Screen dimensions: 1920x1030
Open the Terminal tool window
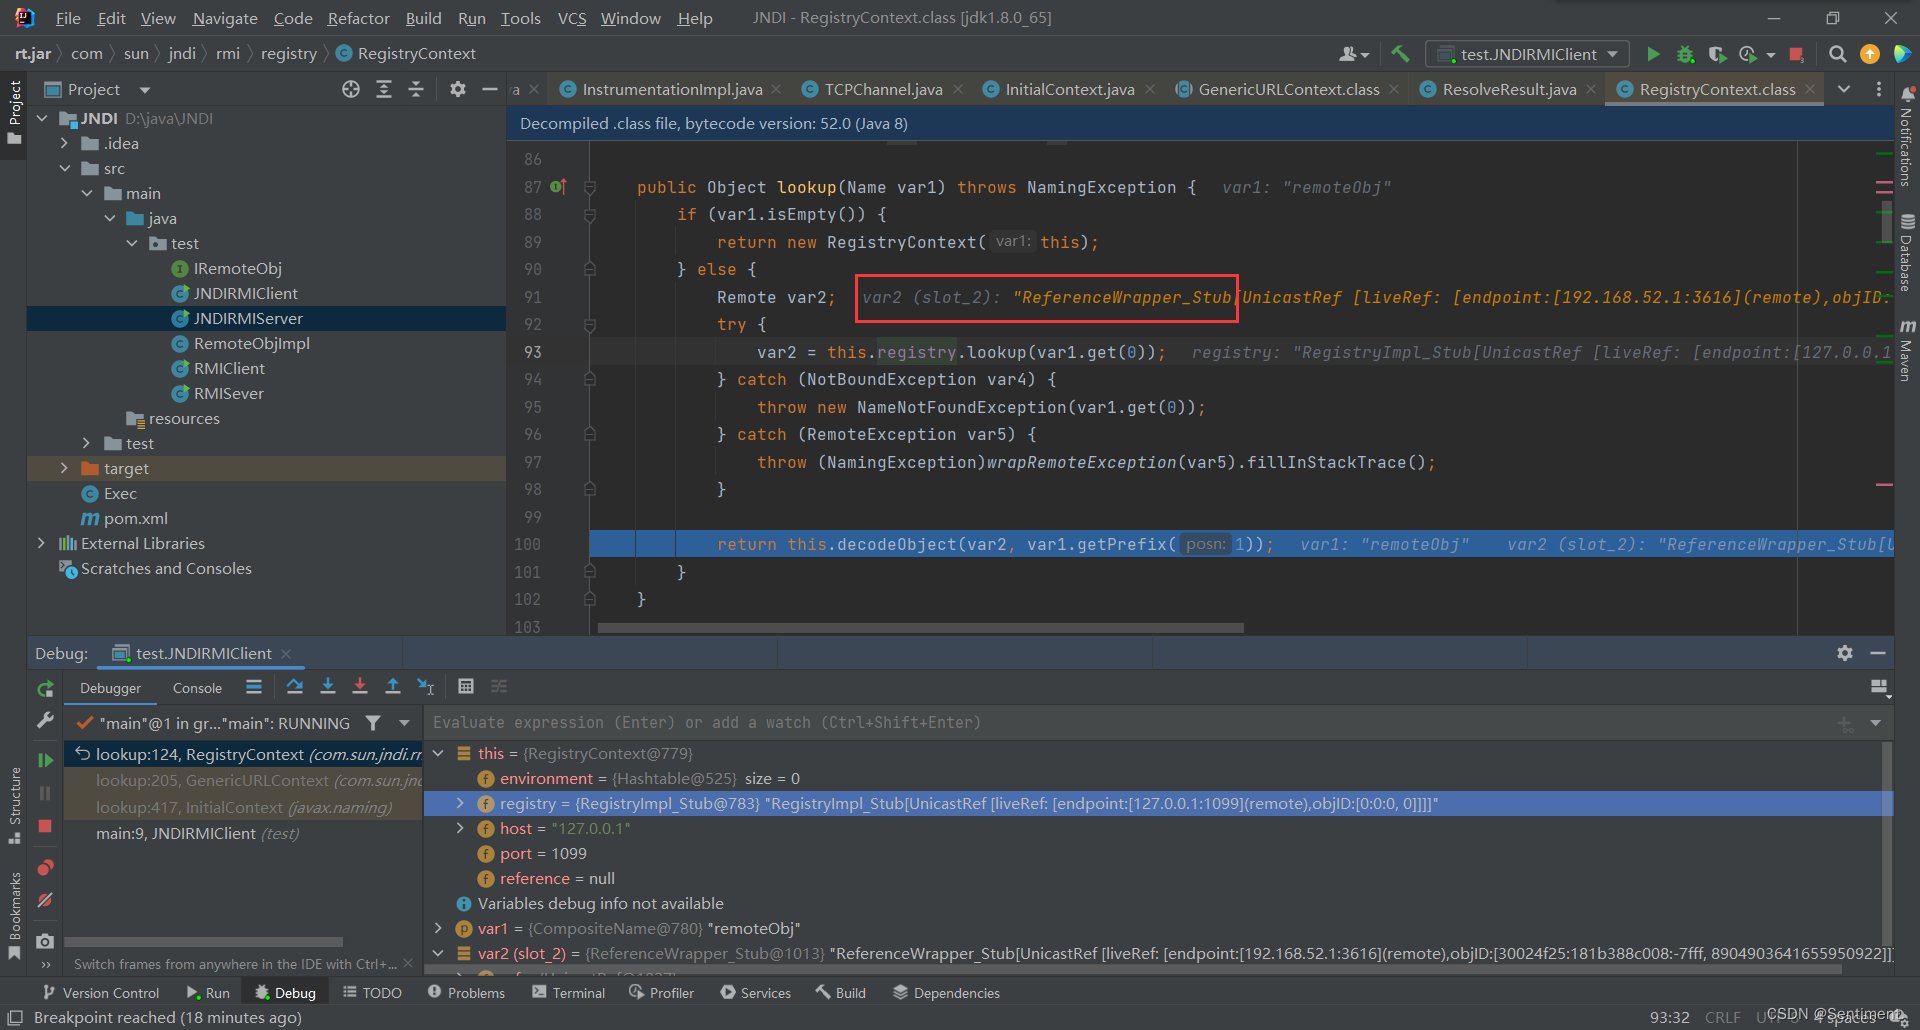tap(568, 993)
